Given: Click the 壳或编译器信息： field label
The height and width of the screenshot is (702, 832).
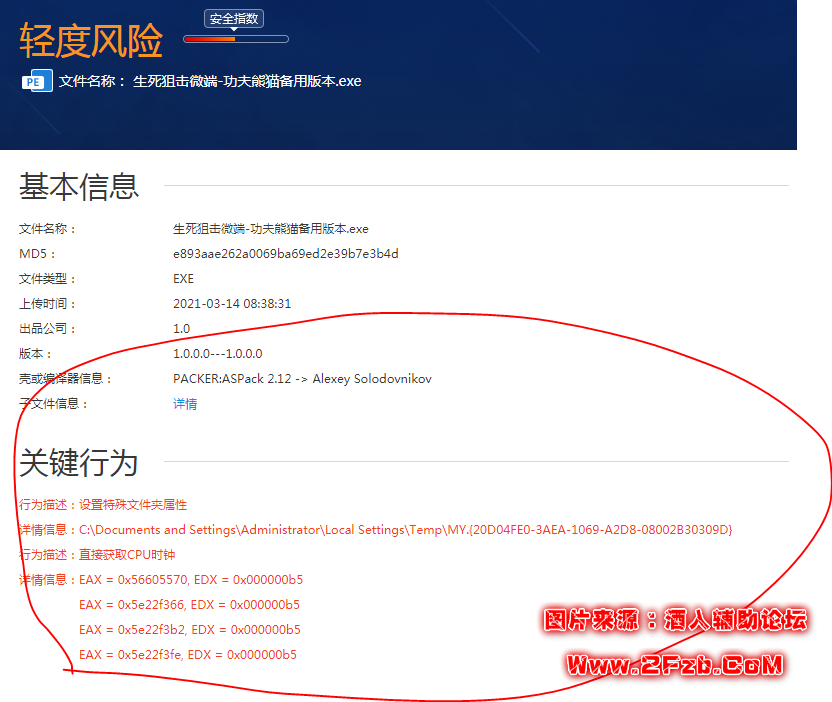Looking at the screenshot, I should click(x=66, y=378).
